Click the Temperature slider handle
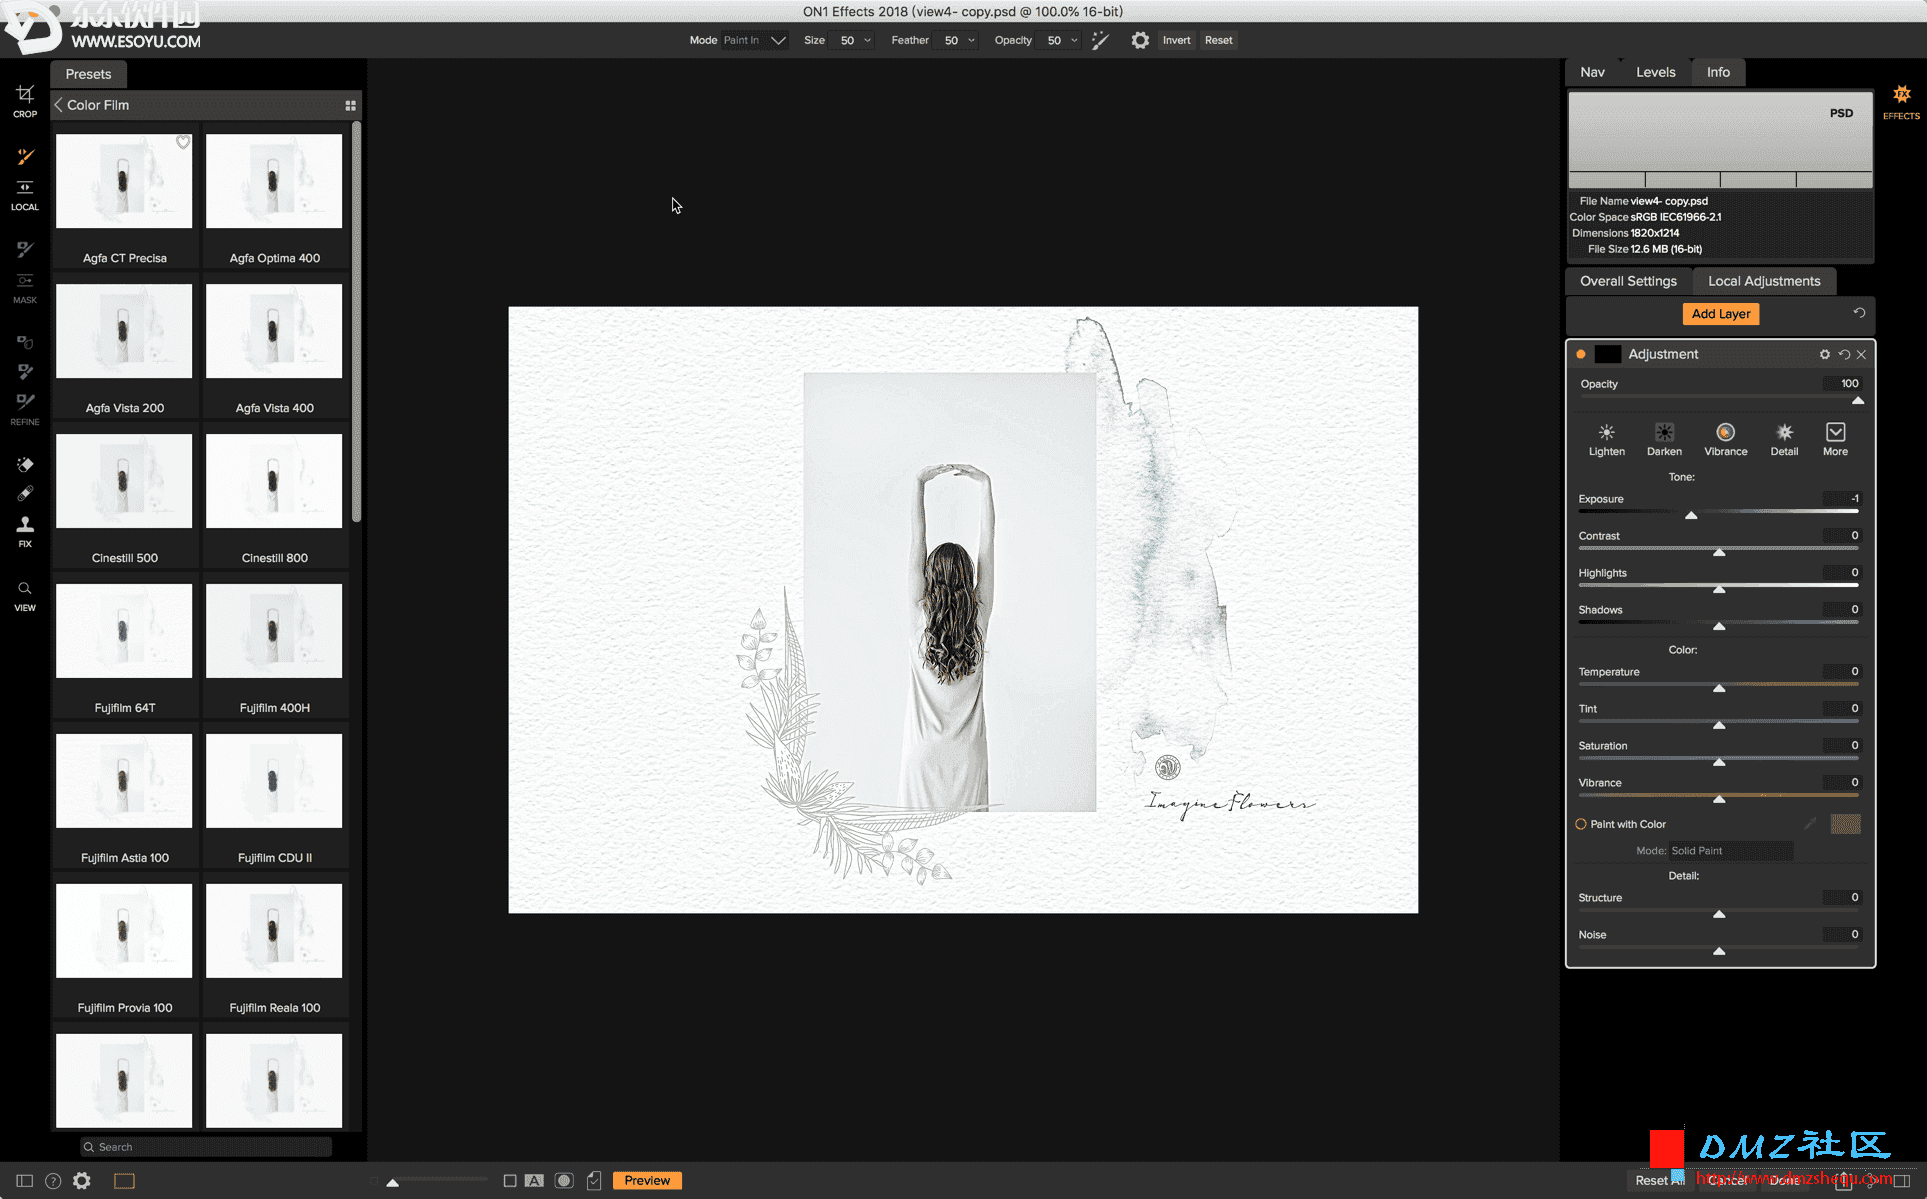The width and height of the screenshot is (1927, 1199). [x=1719, y=688]
